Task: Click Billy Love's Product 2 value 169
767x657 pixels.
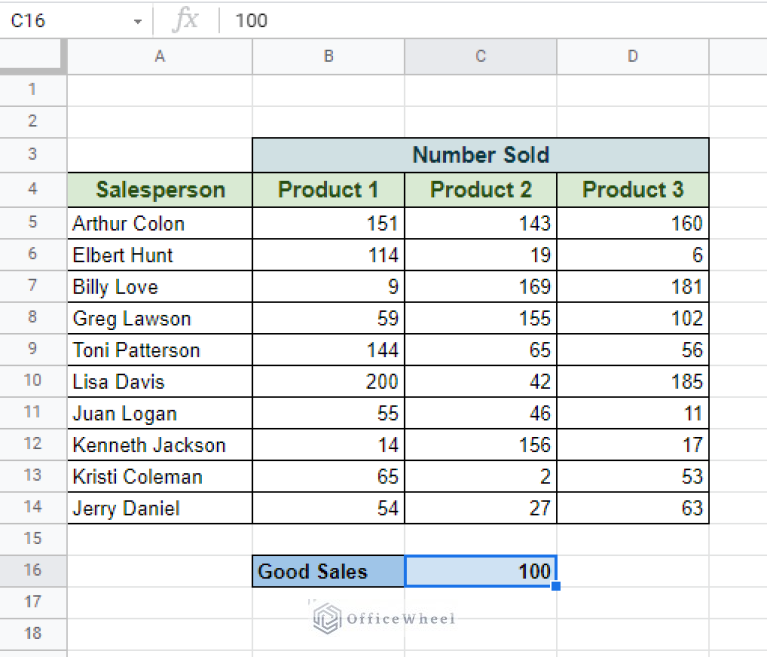Action: tap(481, 286)
